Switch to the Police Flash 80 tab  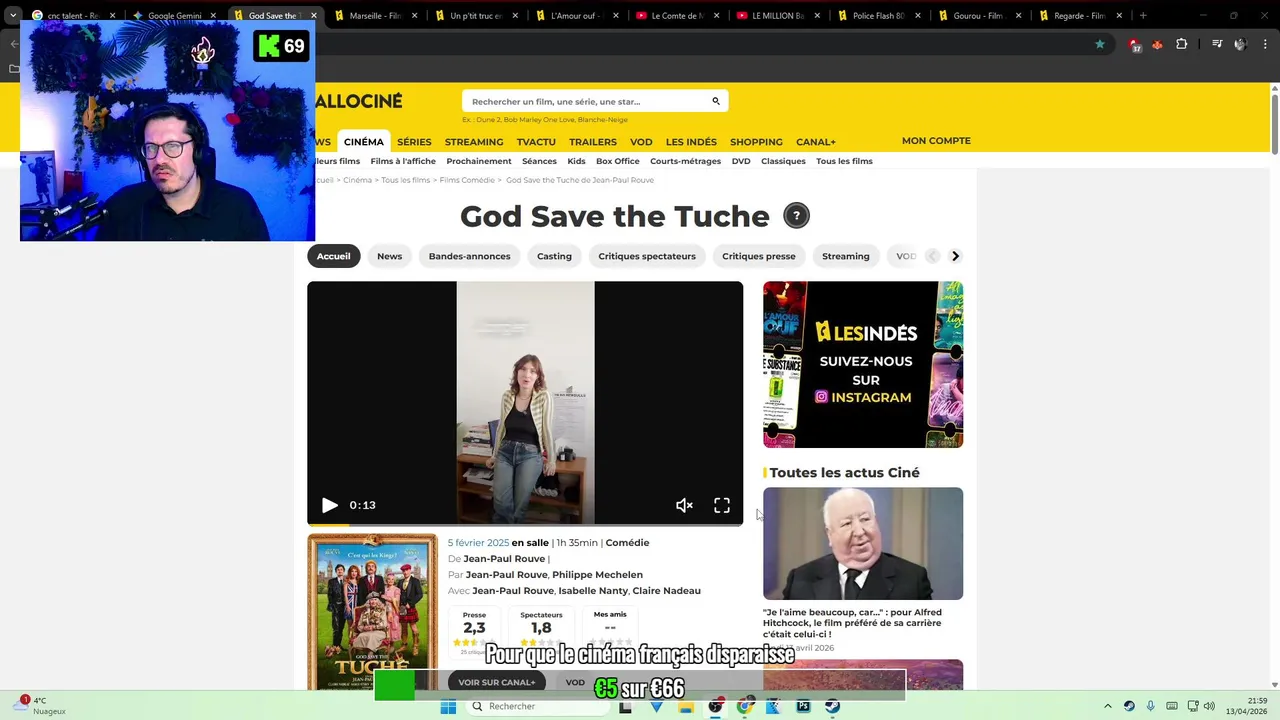coord(877,16)
